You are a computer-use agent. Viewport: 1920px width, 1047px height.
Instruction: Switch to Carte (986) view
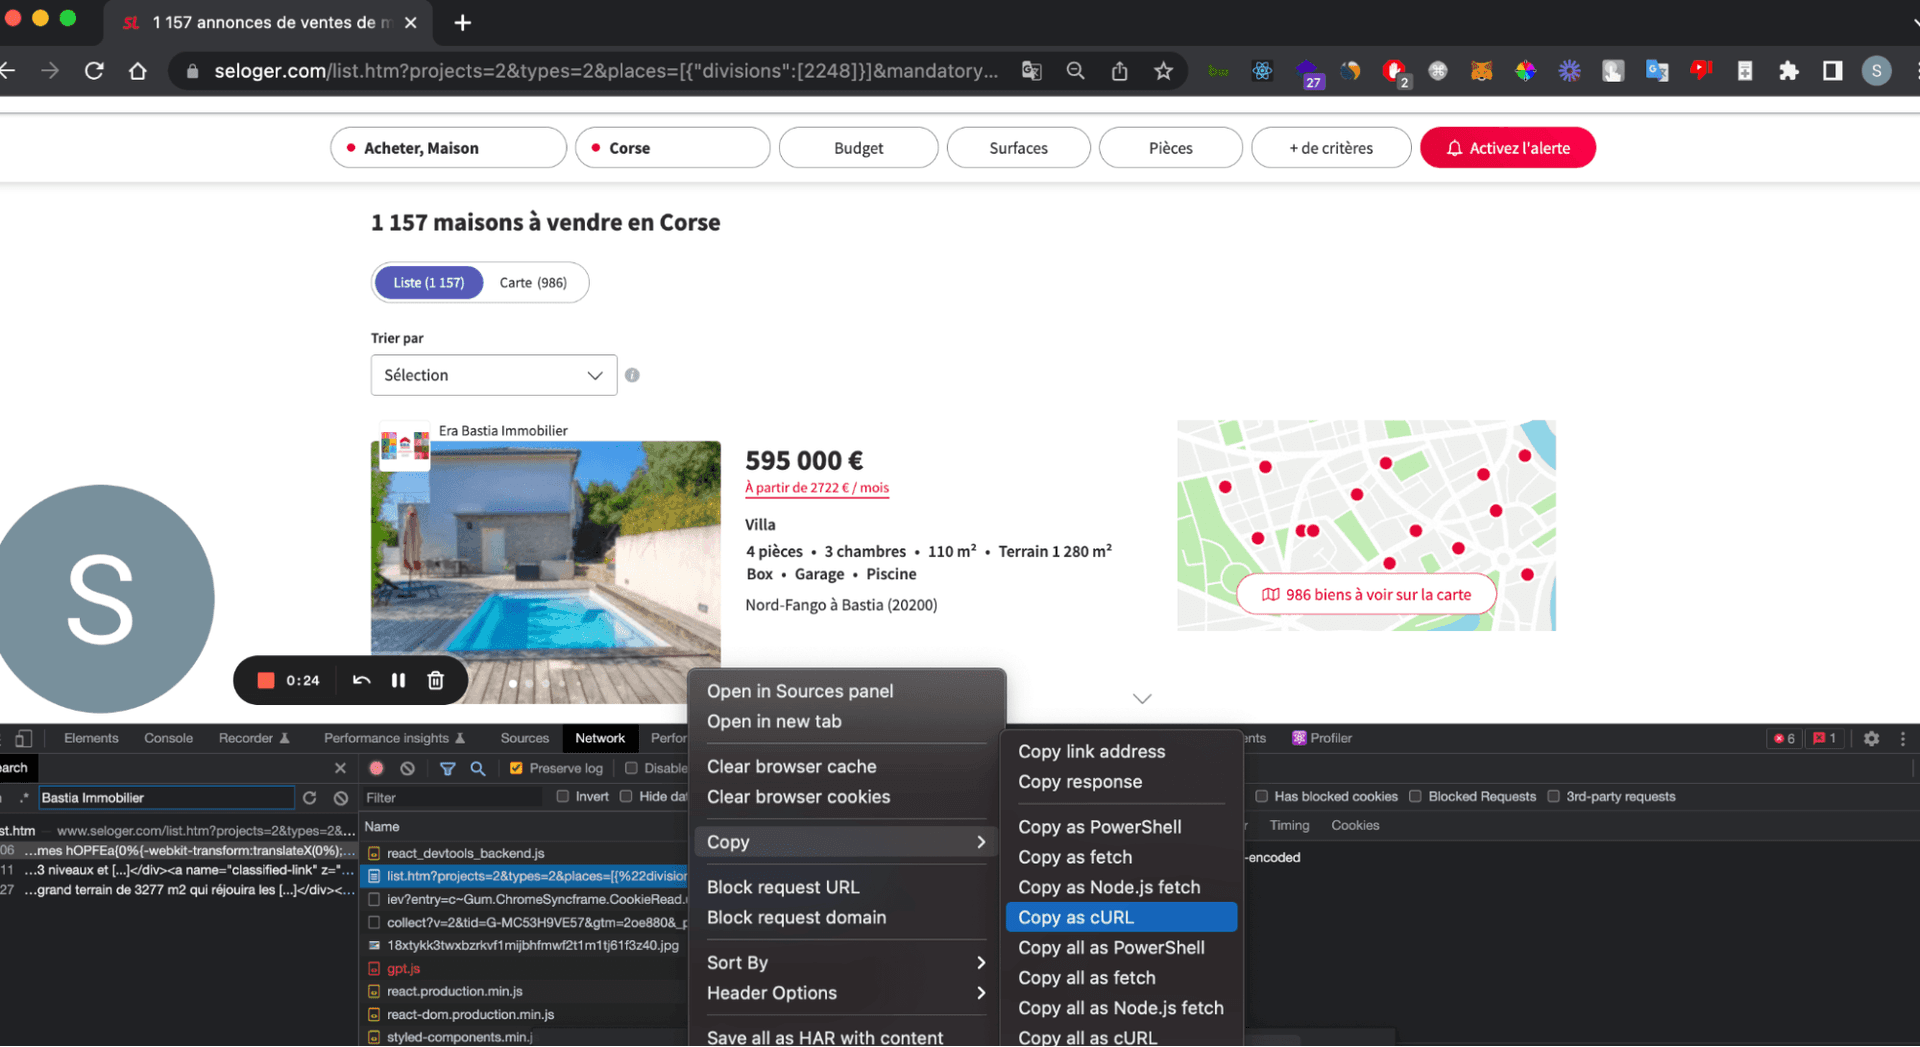coord(533,283)
